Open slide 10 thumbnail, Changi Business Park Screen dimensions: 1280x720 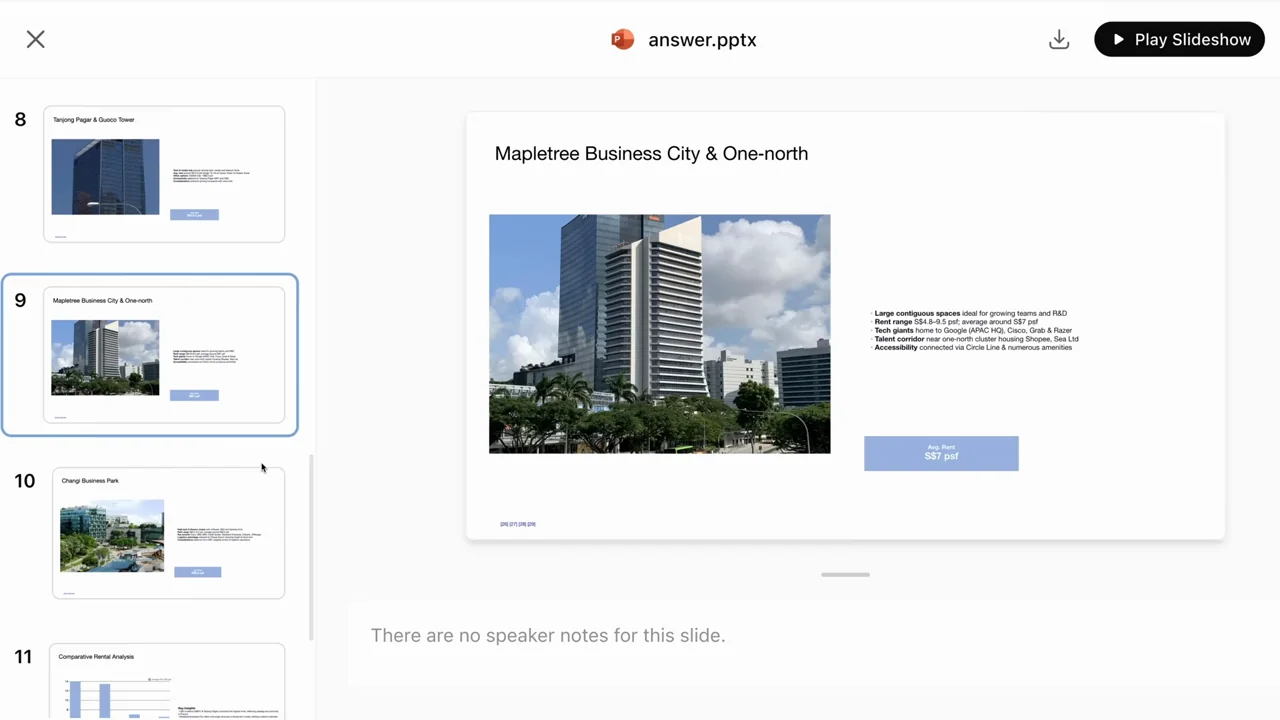coord(168,533)
